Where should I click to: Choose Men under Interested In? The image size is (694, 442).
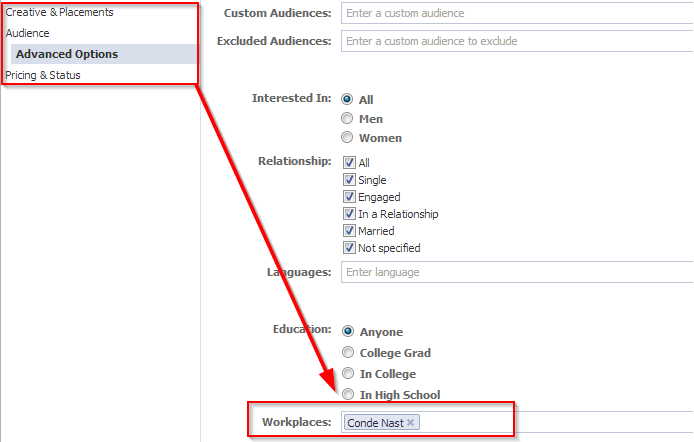pos(347,118)
